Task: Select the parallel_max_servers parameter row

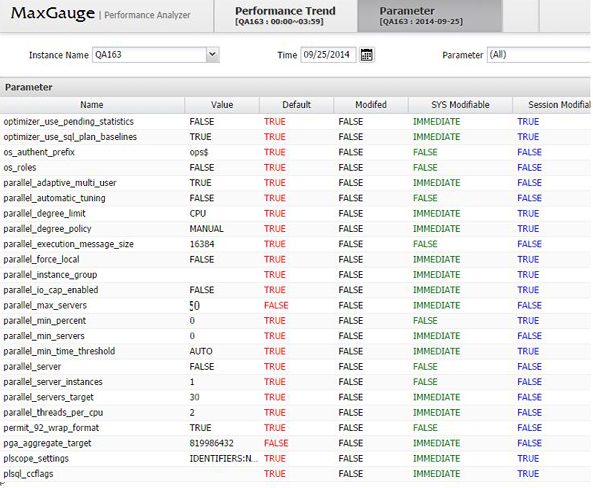Action: 295,305
